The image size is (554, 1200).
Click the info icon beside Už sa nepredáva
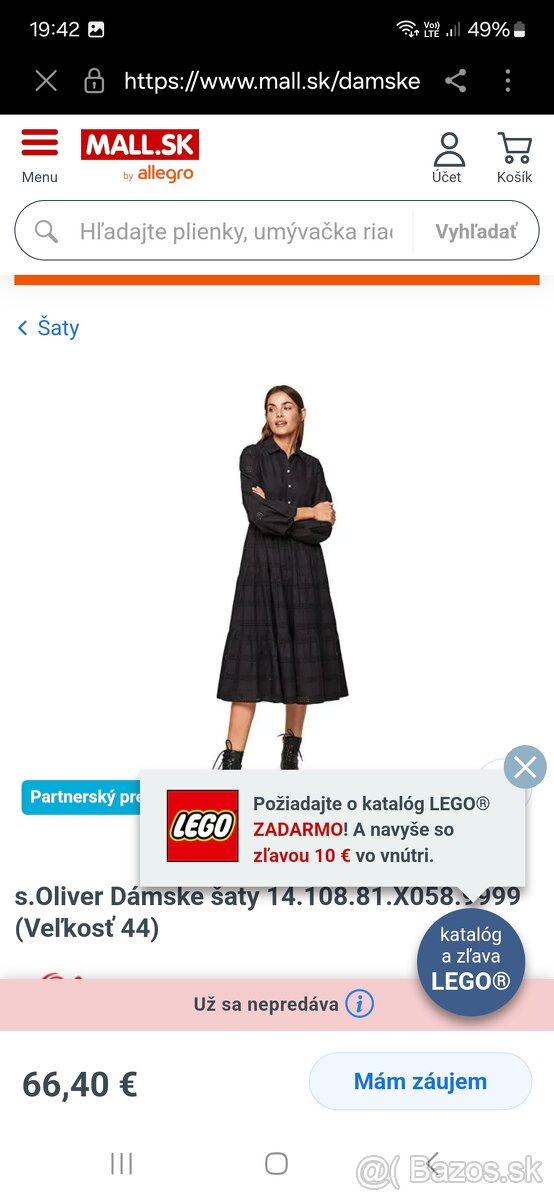(360, 1004)
